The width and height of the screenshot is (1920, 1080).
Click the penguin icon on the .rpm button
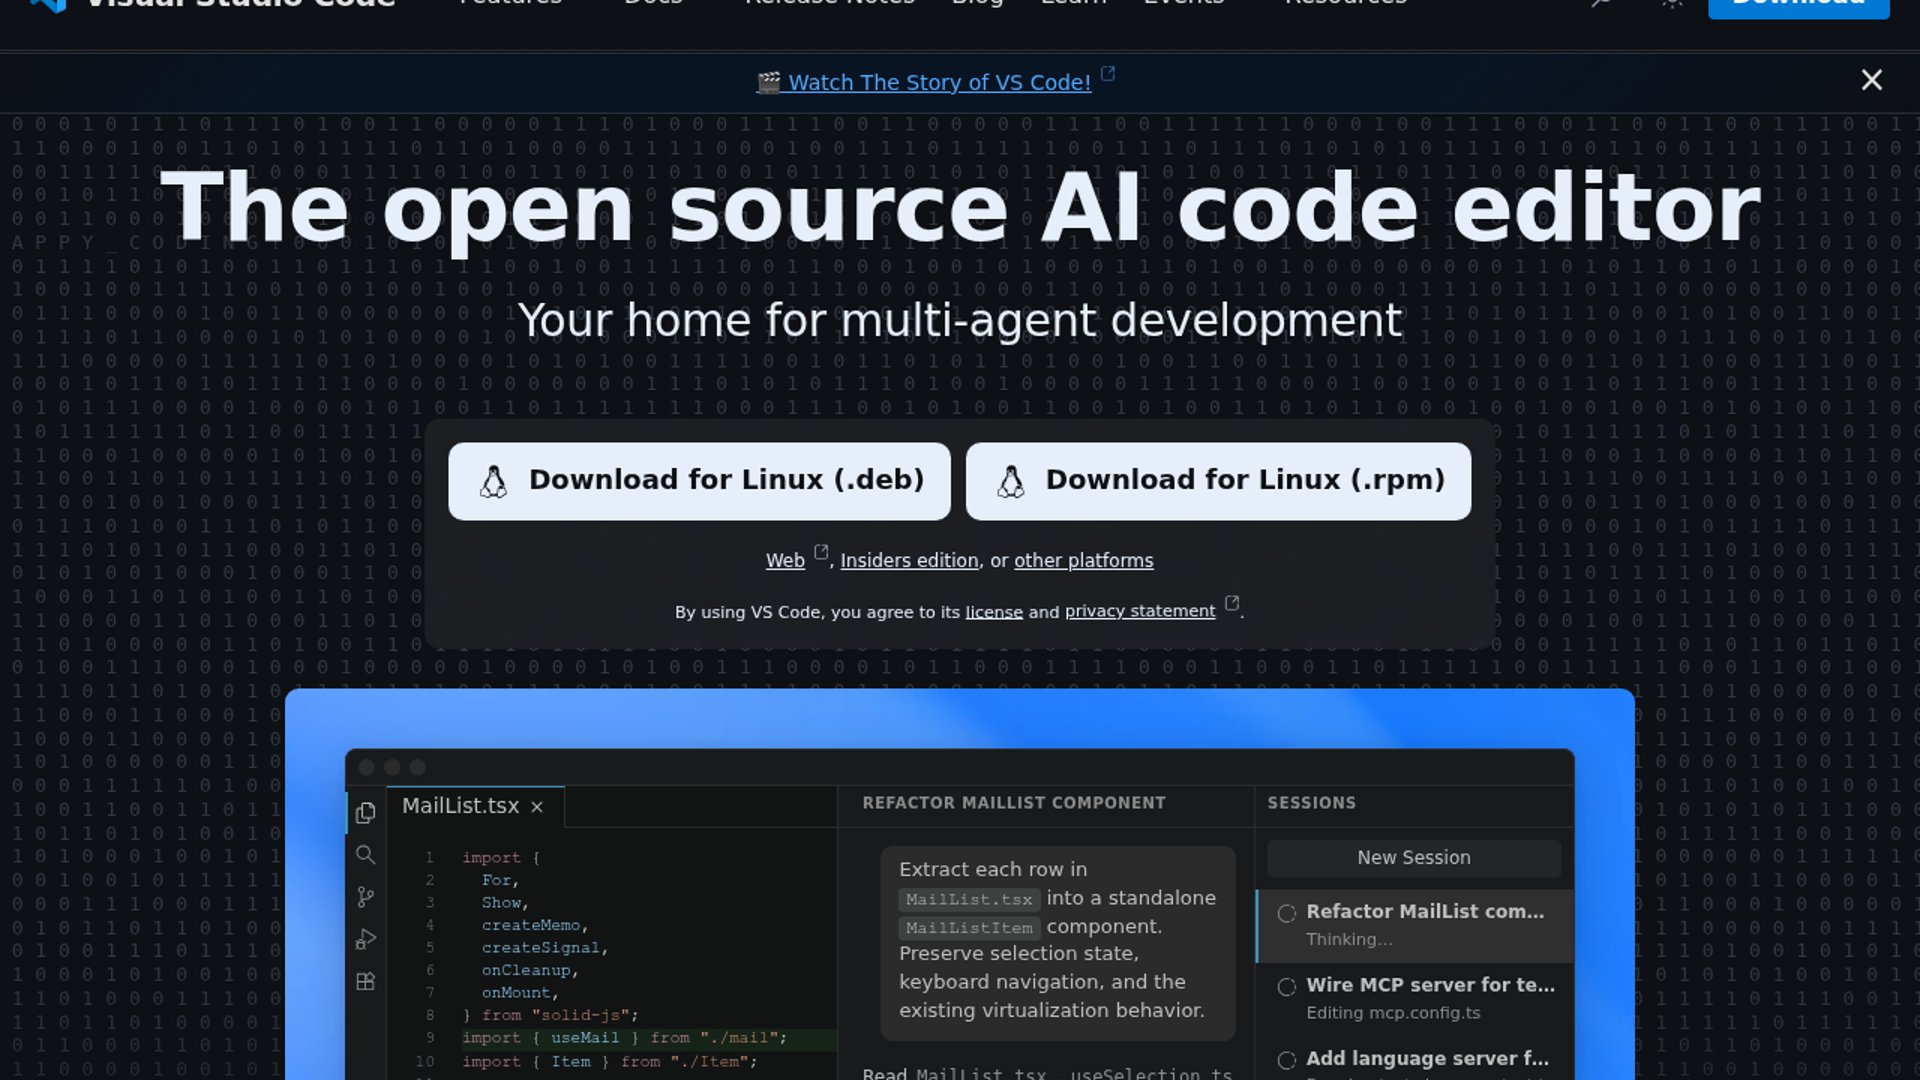(x=1011, y=481)
